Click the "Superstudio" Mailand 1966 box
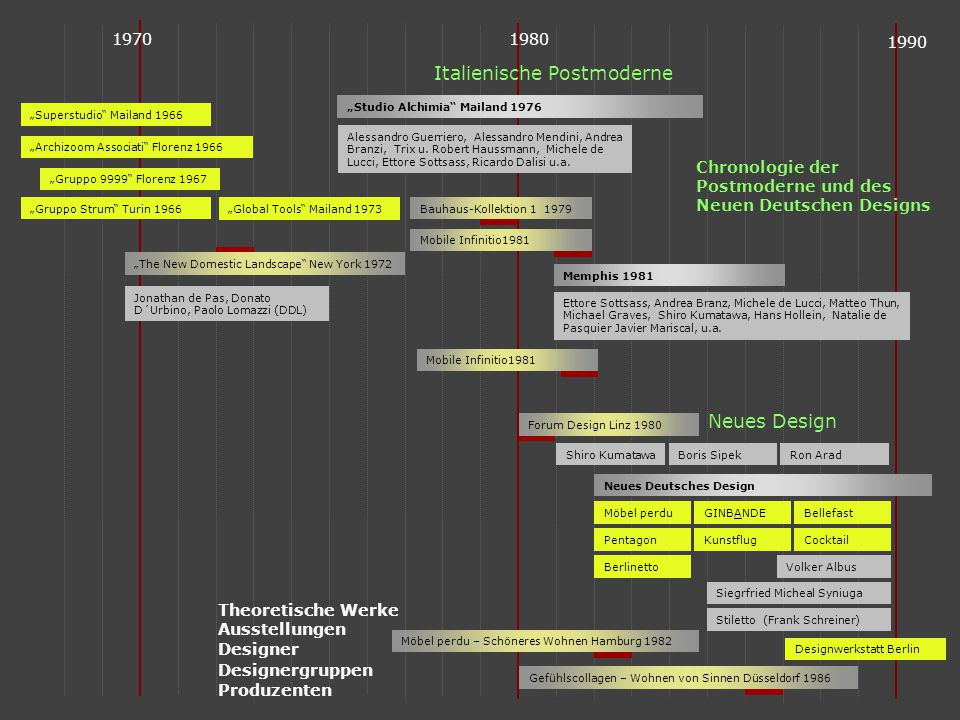This screenshot has width=960, height=720. point(116,114)
